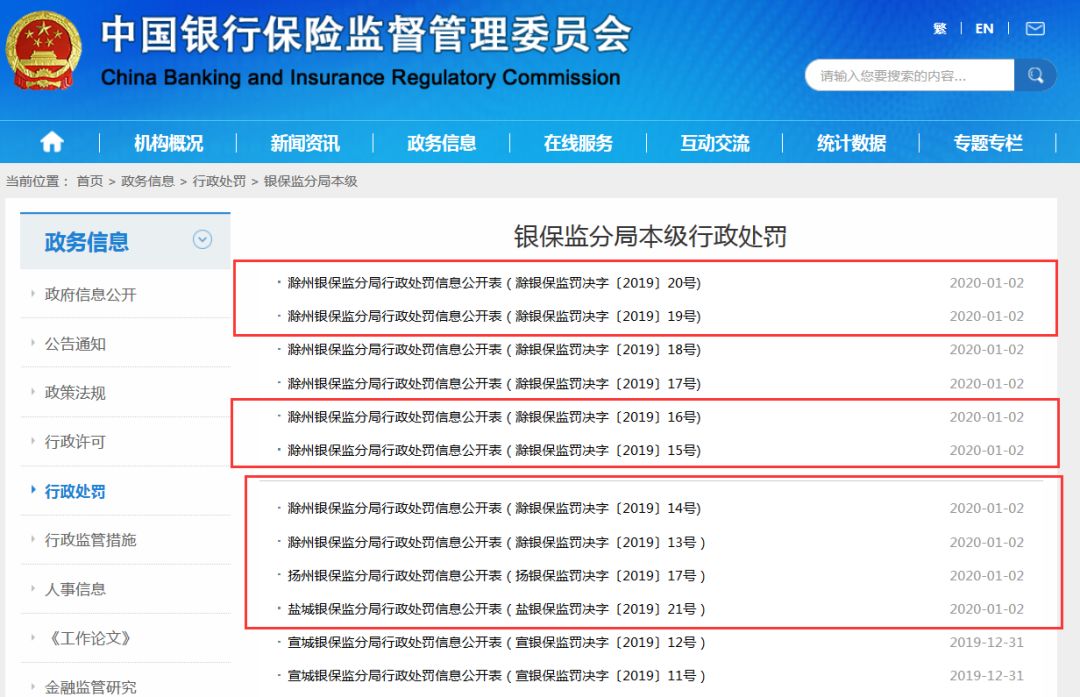1080x697 pixels.
Task: Click 政务信息 sidebar panel title
Action: [87, 242]
